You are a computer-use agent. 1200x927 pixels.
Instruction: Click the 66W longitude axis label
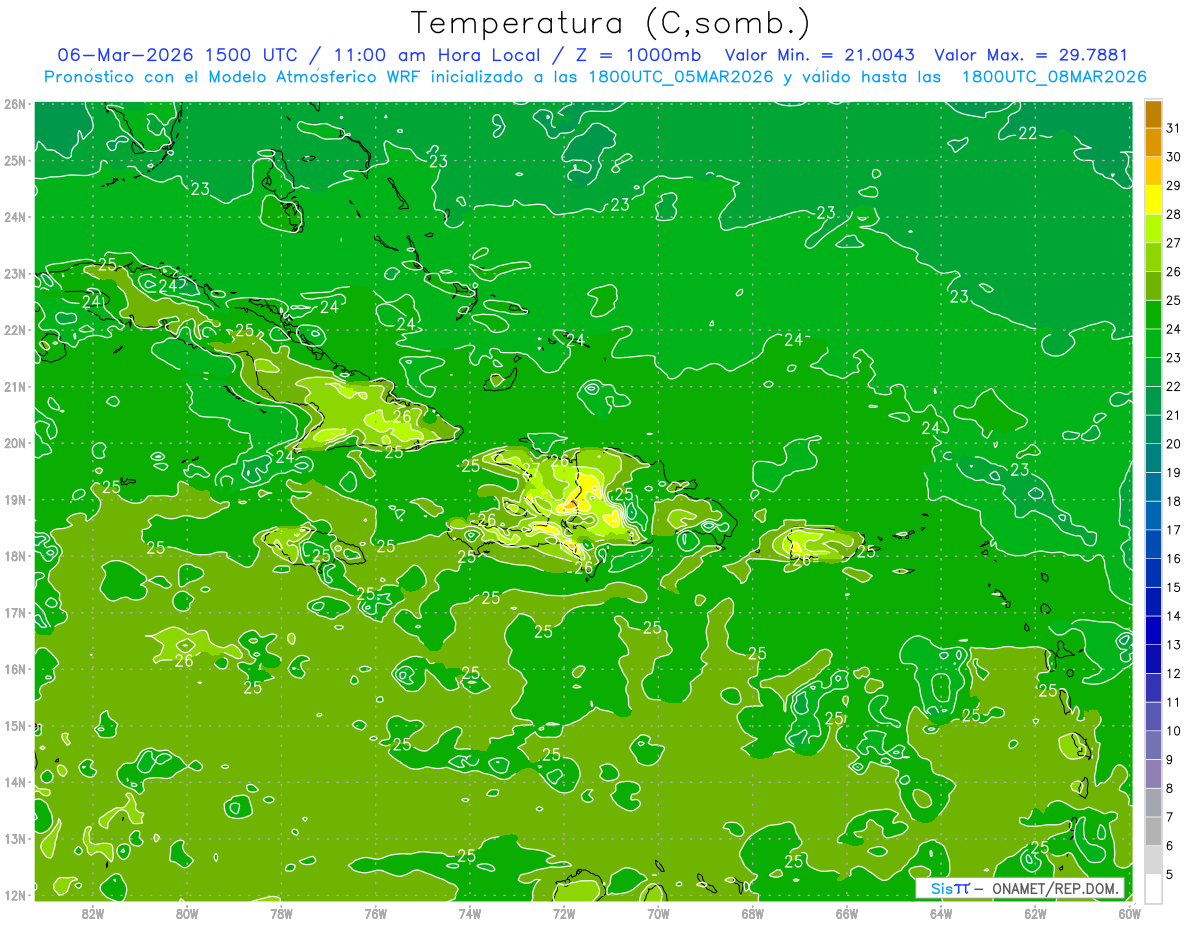[x=847, y=913]
